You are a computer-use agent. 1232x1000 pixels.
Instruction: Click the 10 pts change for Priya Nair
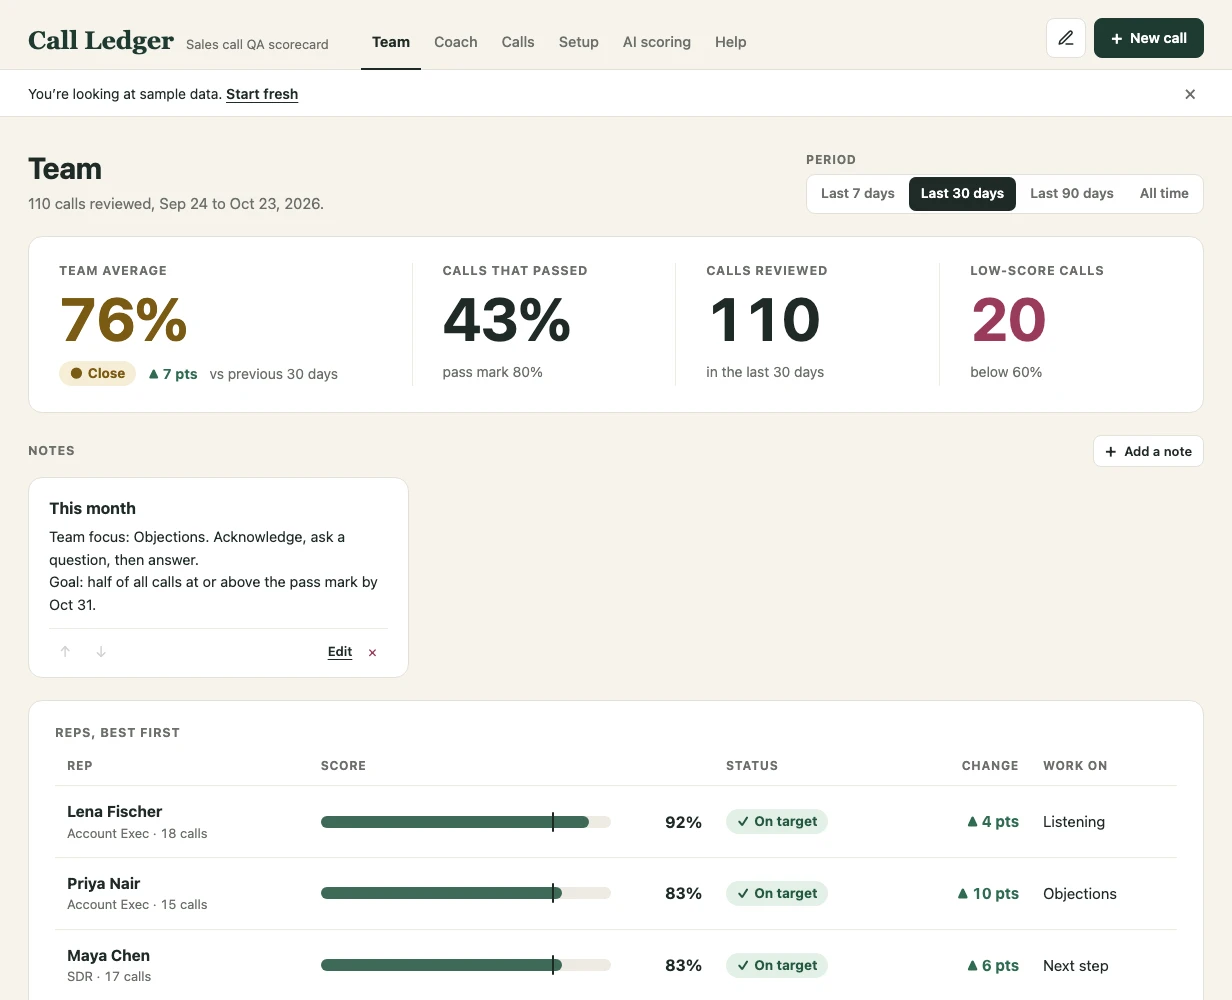pos(988,893)
